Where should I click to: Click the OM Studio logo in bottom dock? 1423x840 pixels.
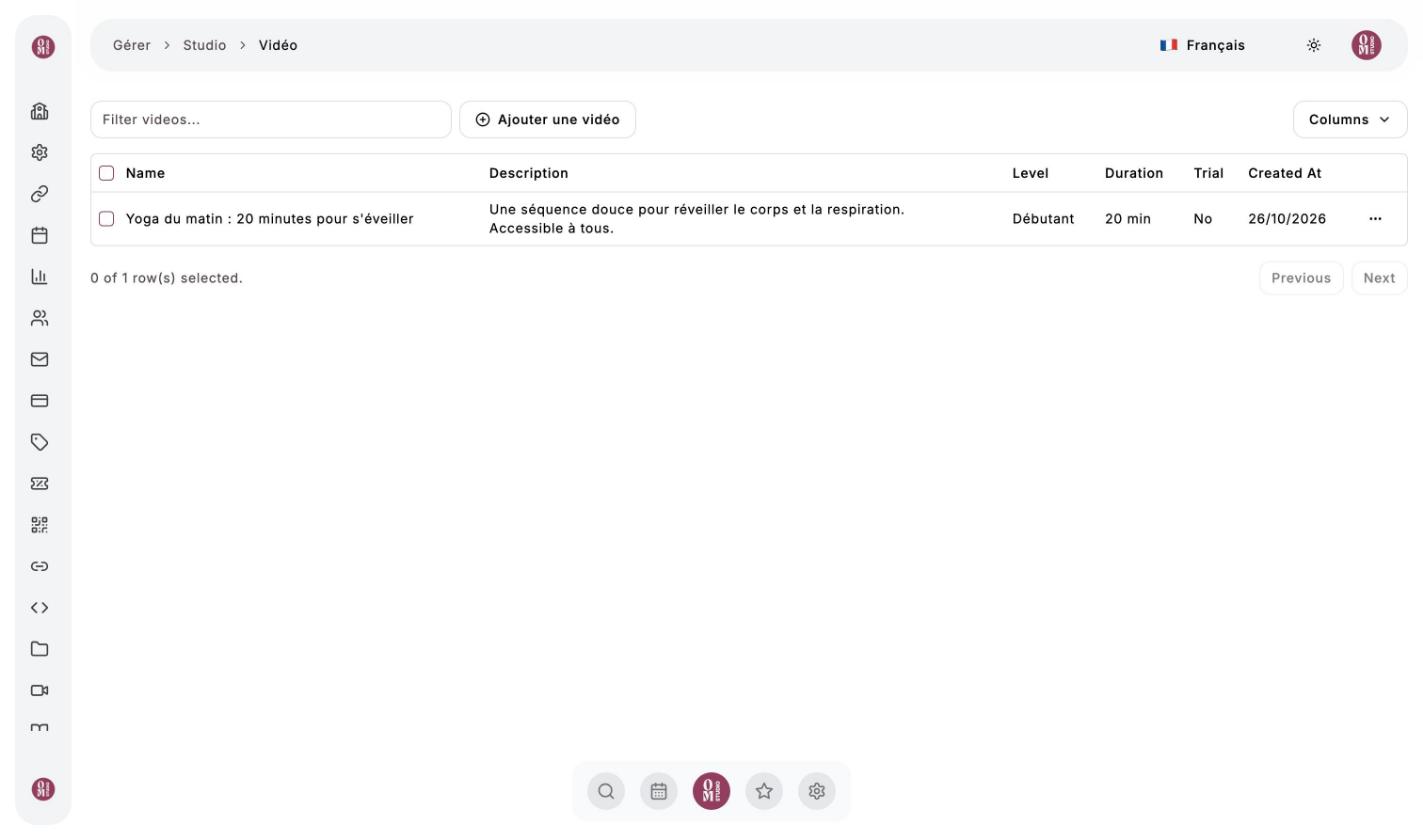[x=712, y=792]
